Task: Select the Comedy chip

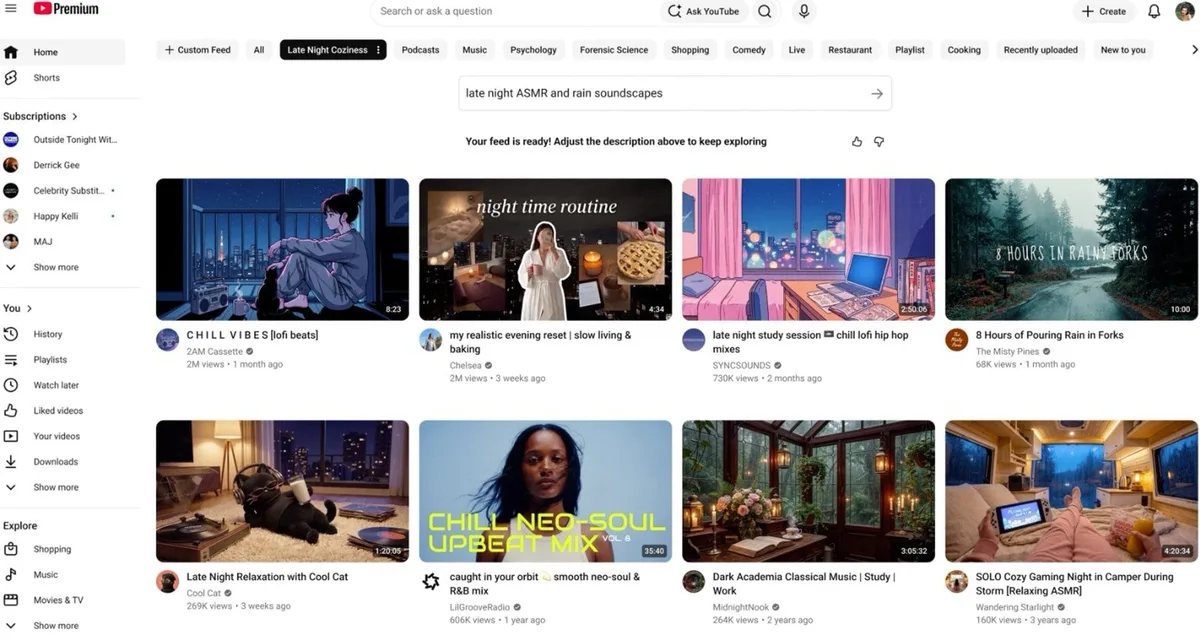Action: pyautogui.click(x=749, y=50)
